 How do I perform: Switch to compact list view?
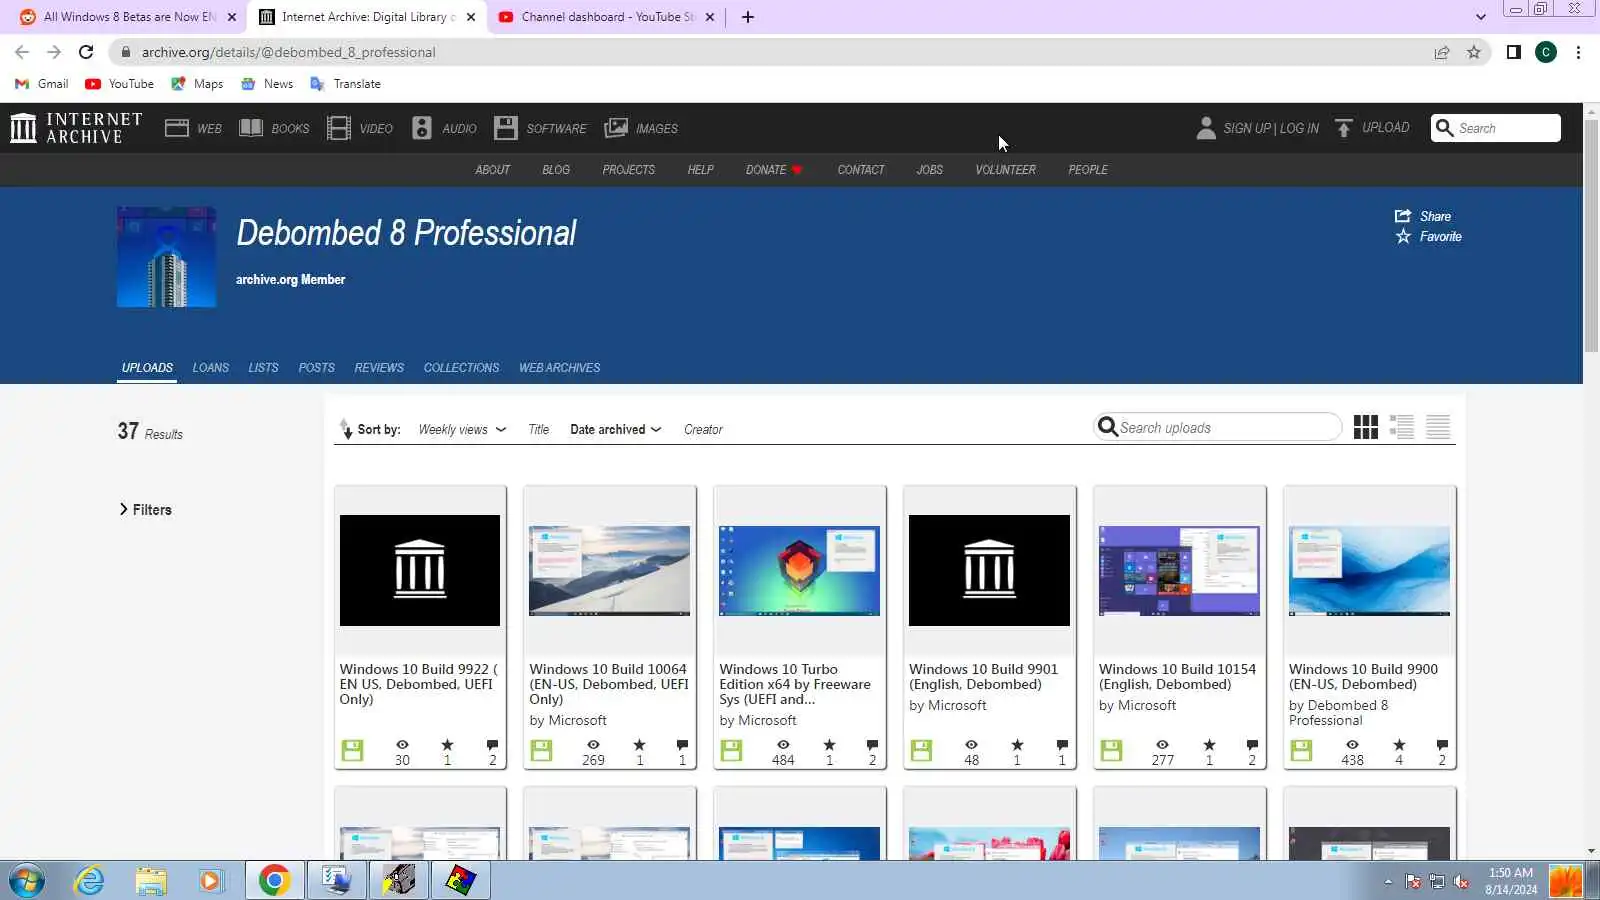click(1438, 427)
